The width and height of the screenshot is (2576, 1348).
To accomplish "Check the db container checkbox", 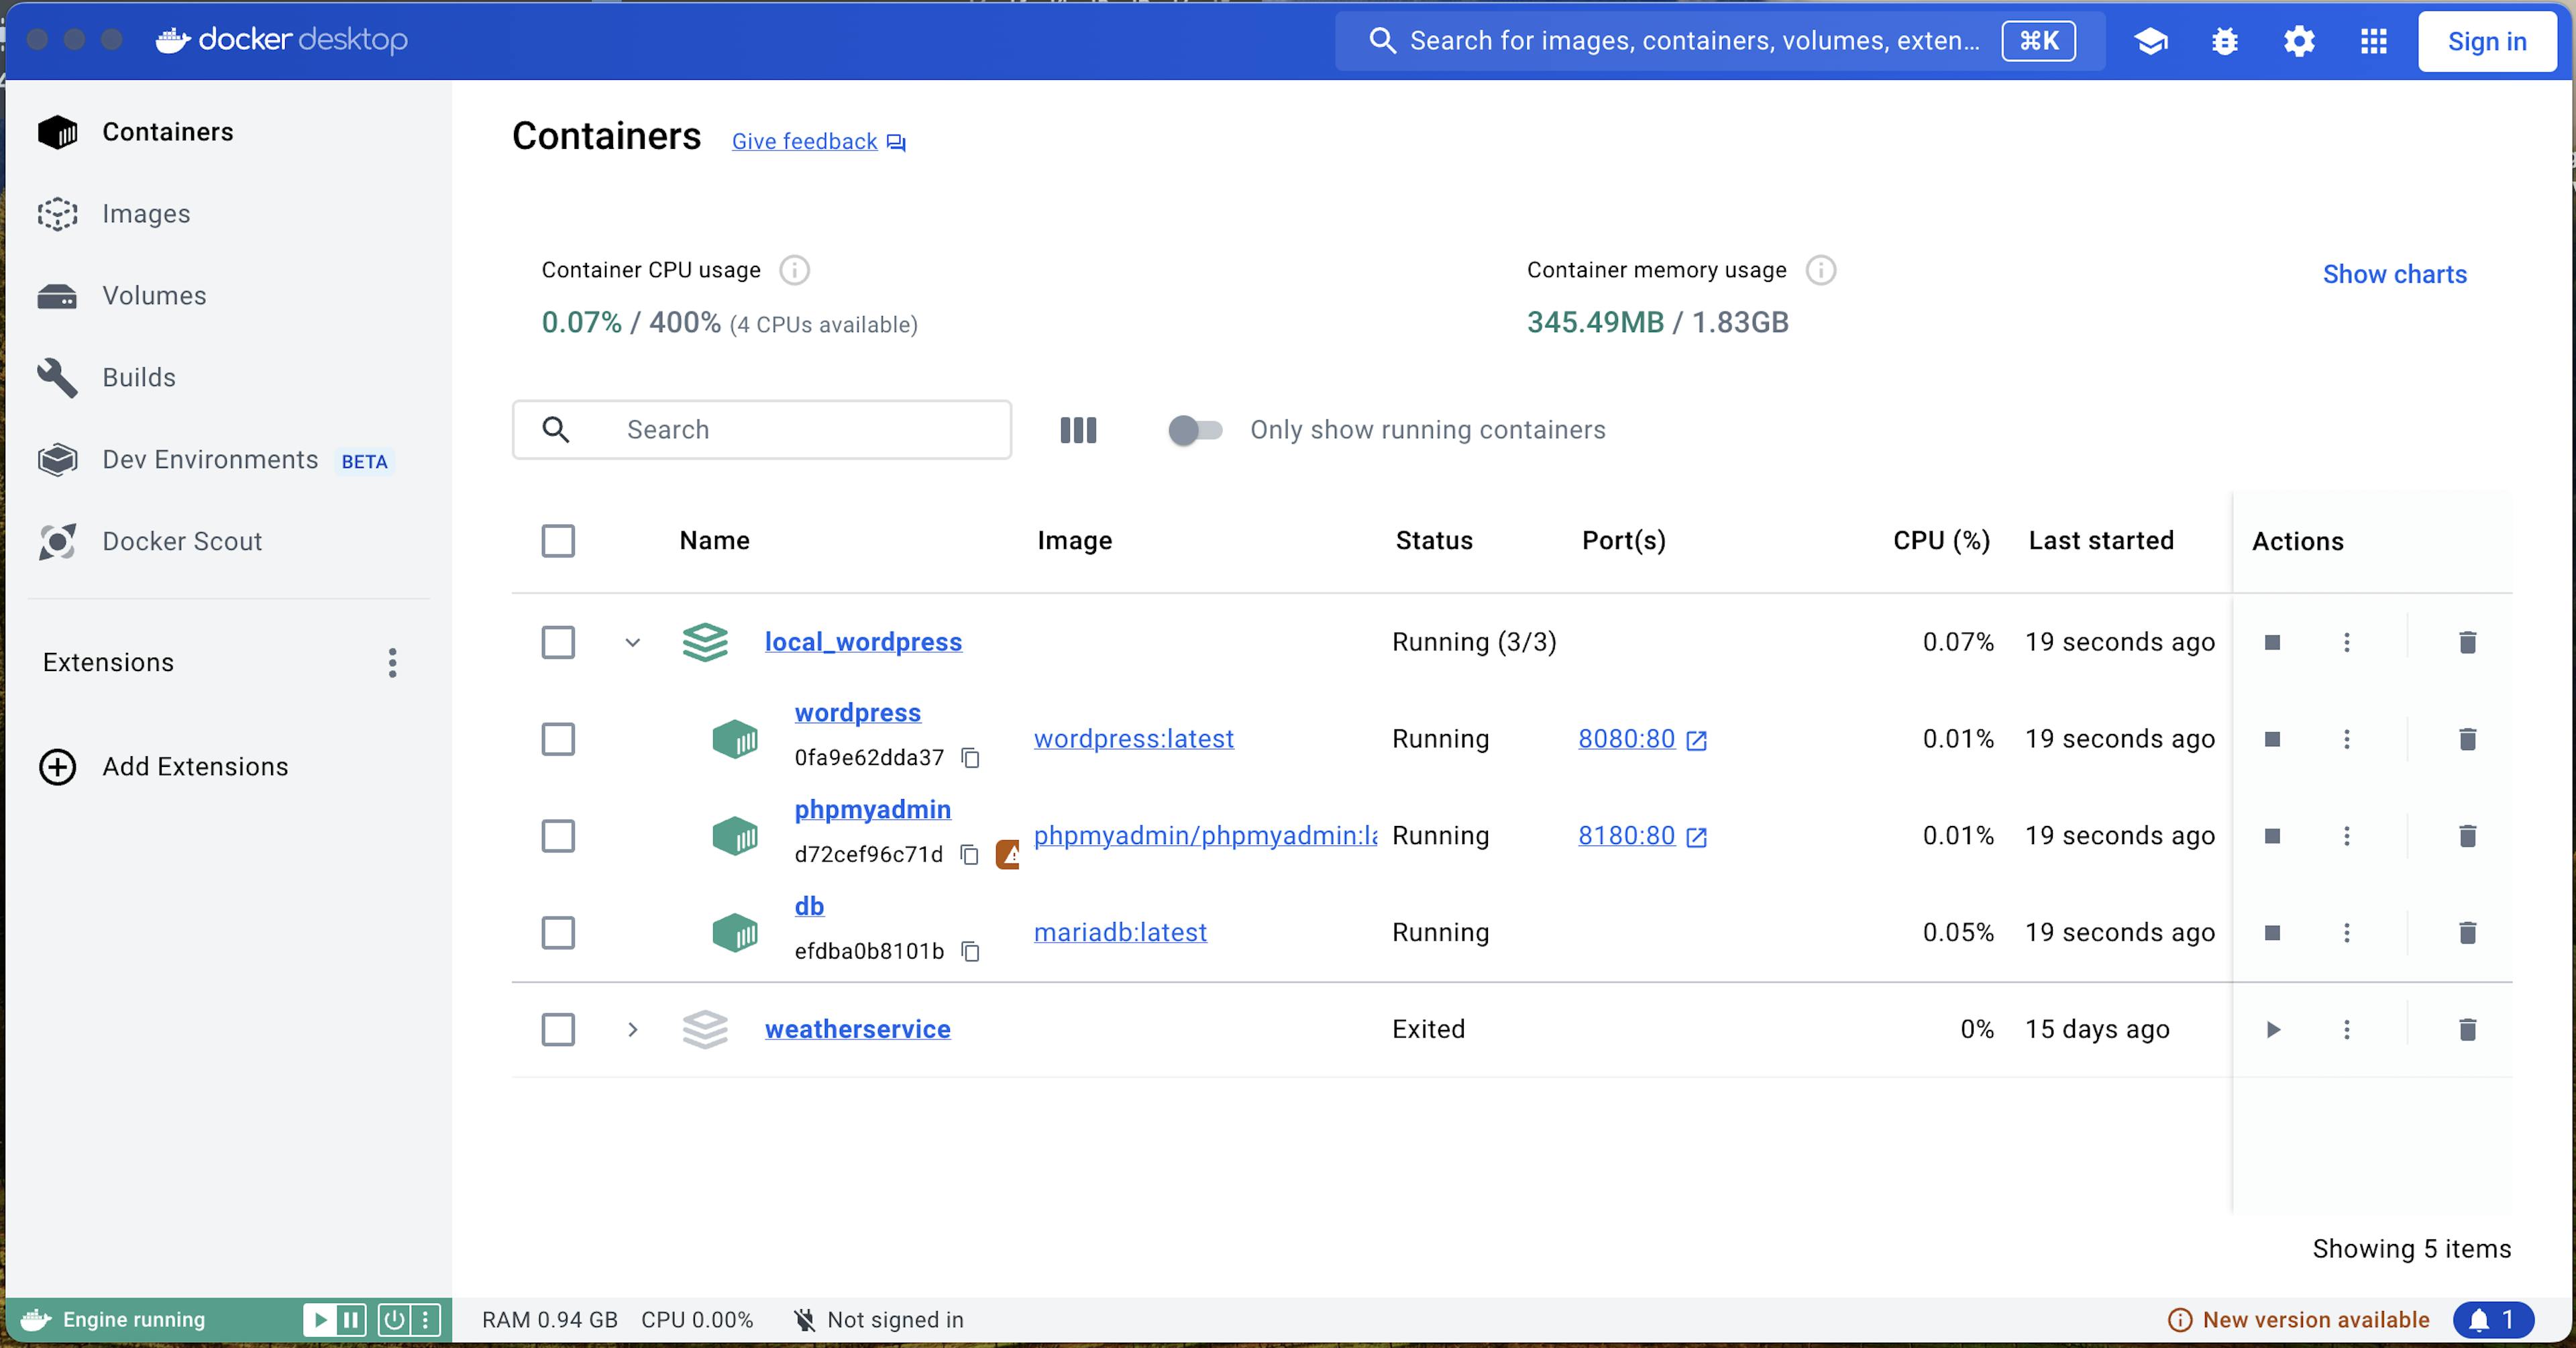I will click(558, 933).
